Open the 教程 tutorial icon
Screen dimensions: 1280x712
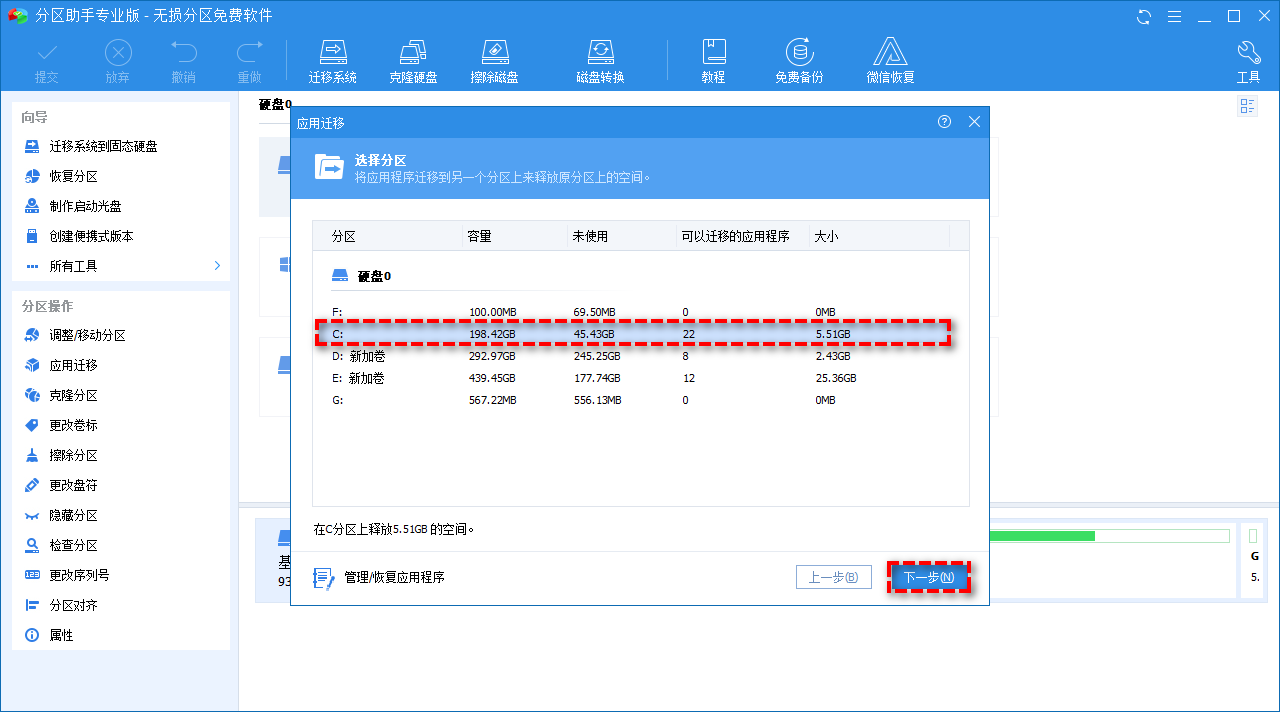coord(714,58)
